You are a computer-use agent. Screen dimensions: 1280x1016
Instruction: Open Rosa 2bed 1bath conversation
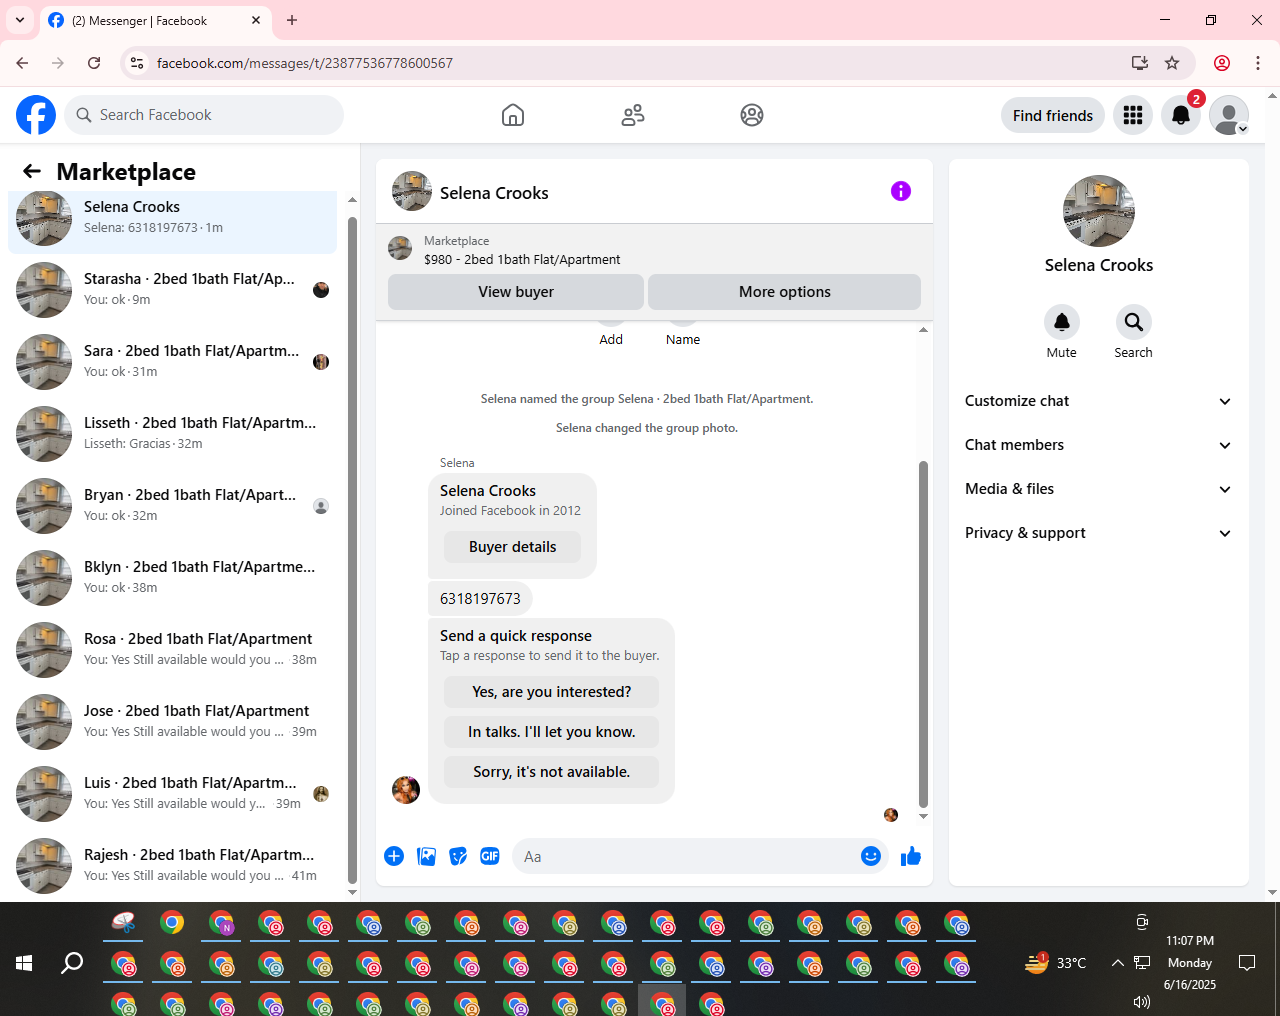point(172,650)
